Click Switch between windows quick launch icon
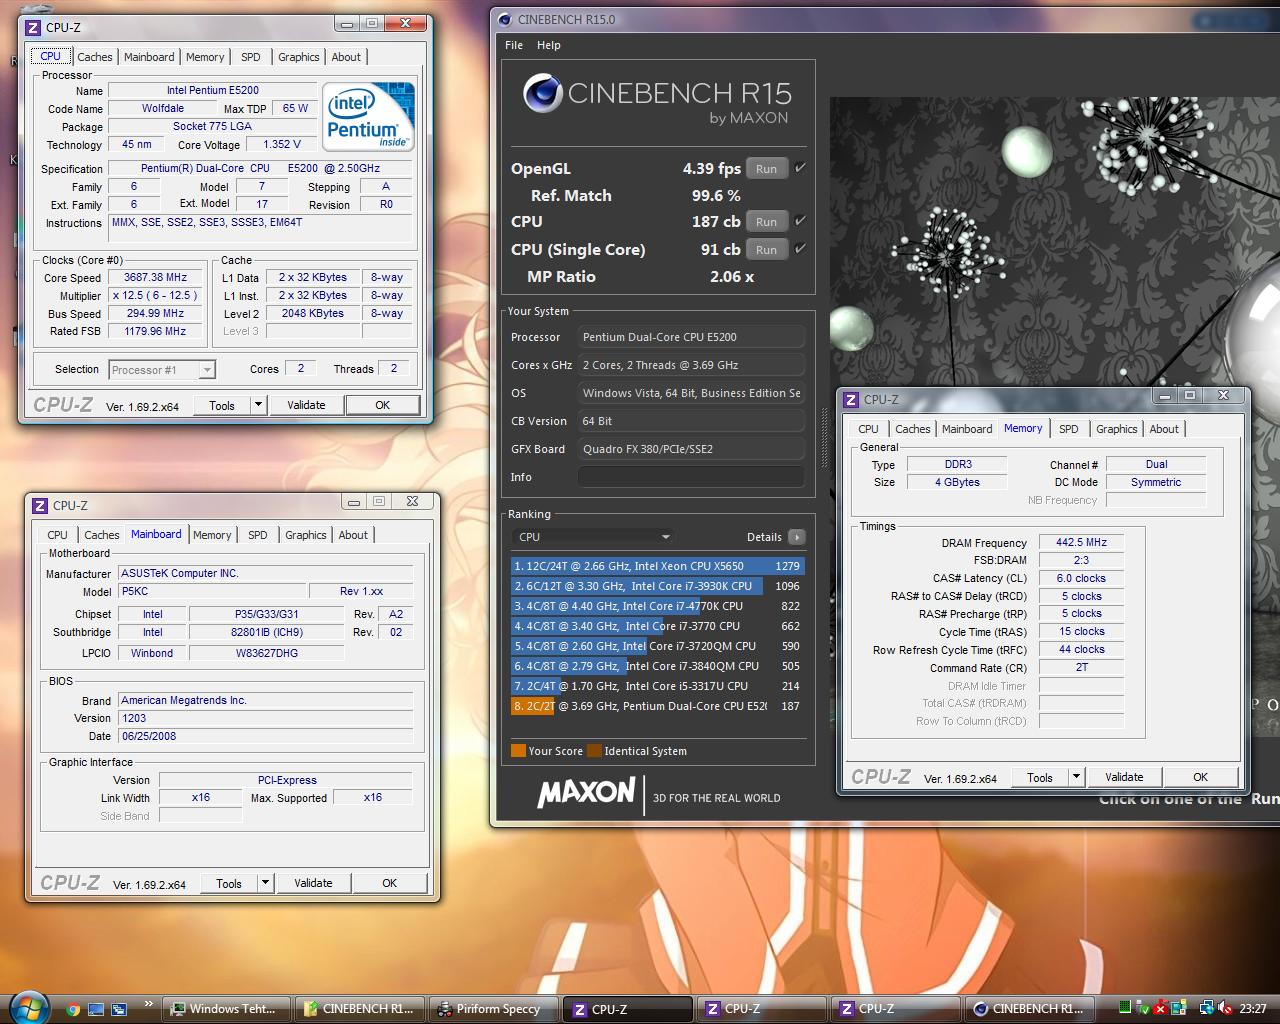 [x=119, y=1009]
